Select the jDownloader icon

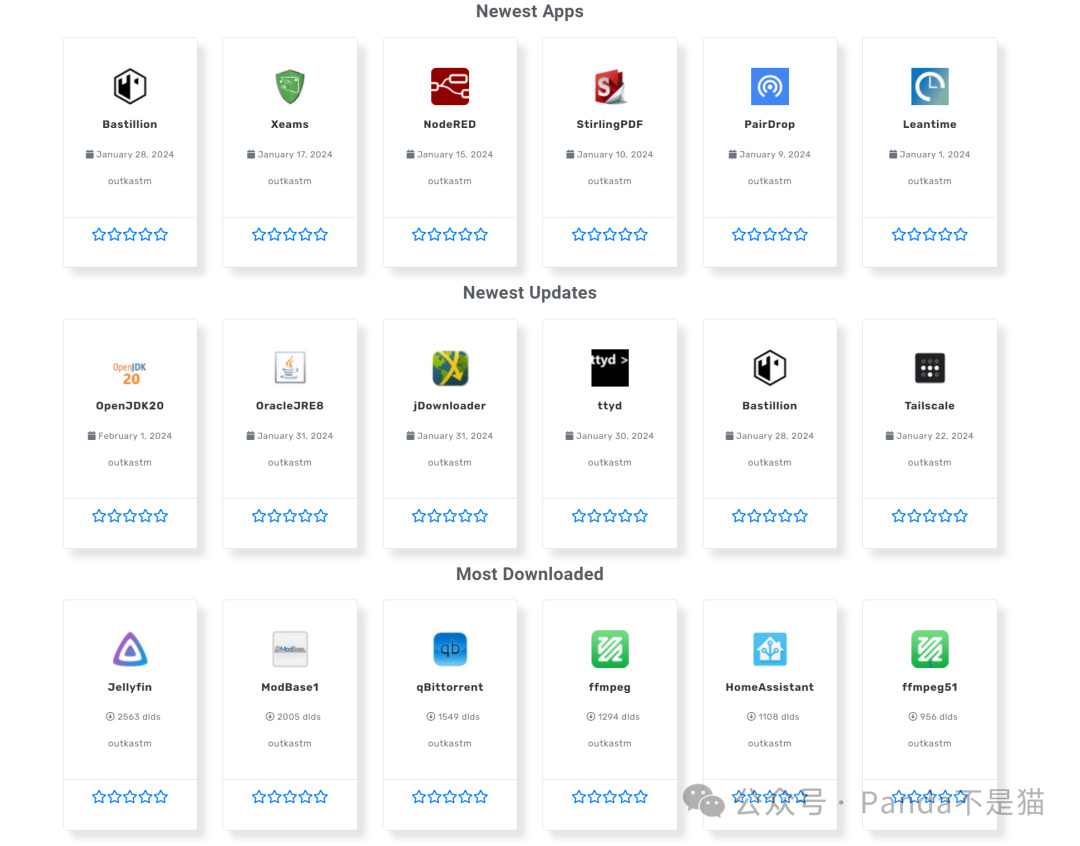pos(450,367)
